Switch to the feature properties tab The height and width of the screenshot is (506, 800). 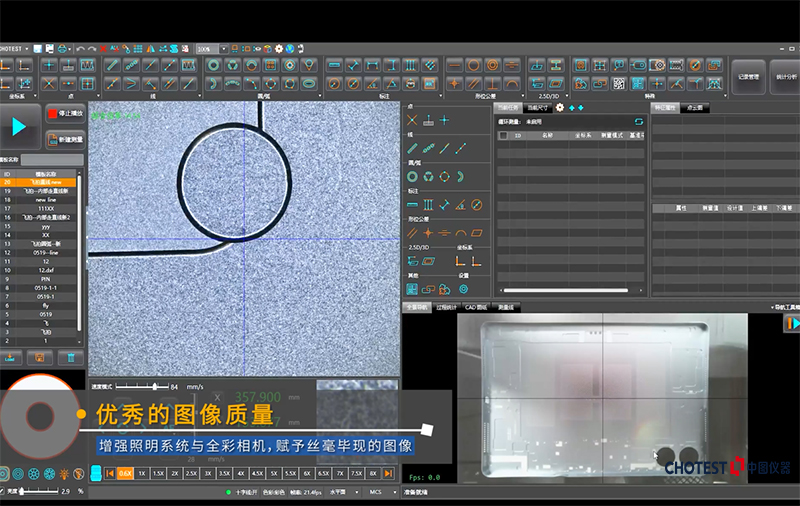pos(665,108)
